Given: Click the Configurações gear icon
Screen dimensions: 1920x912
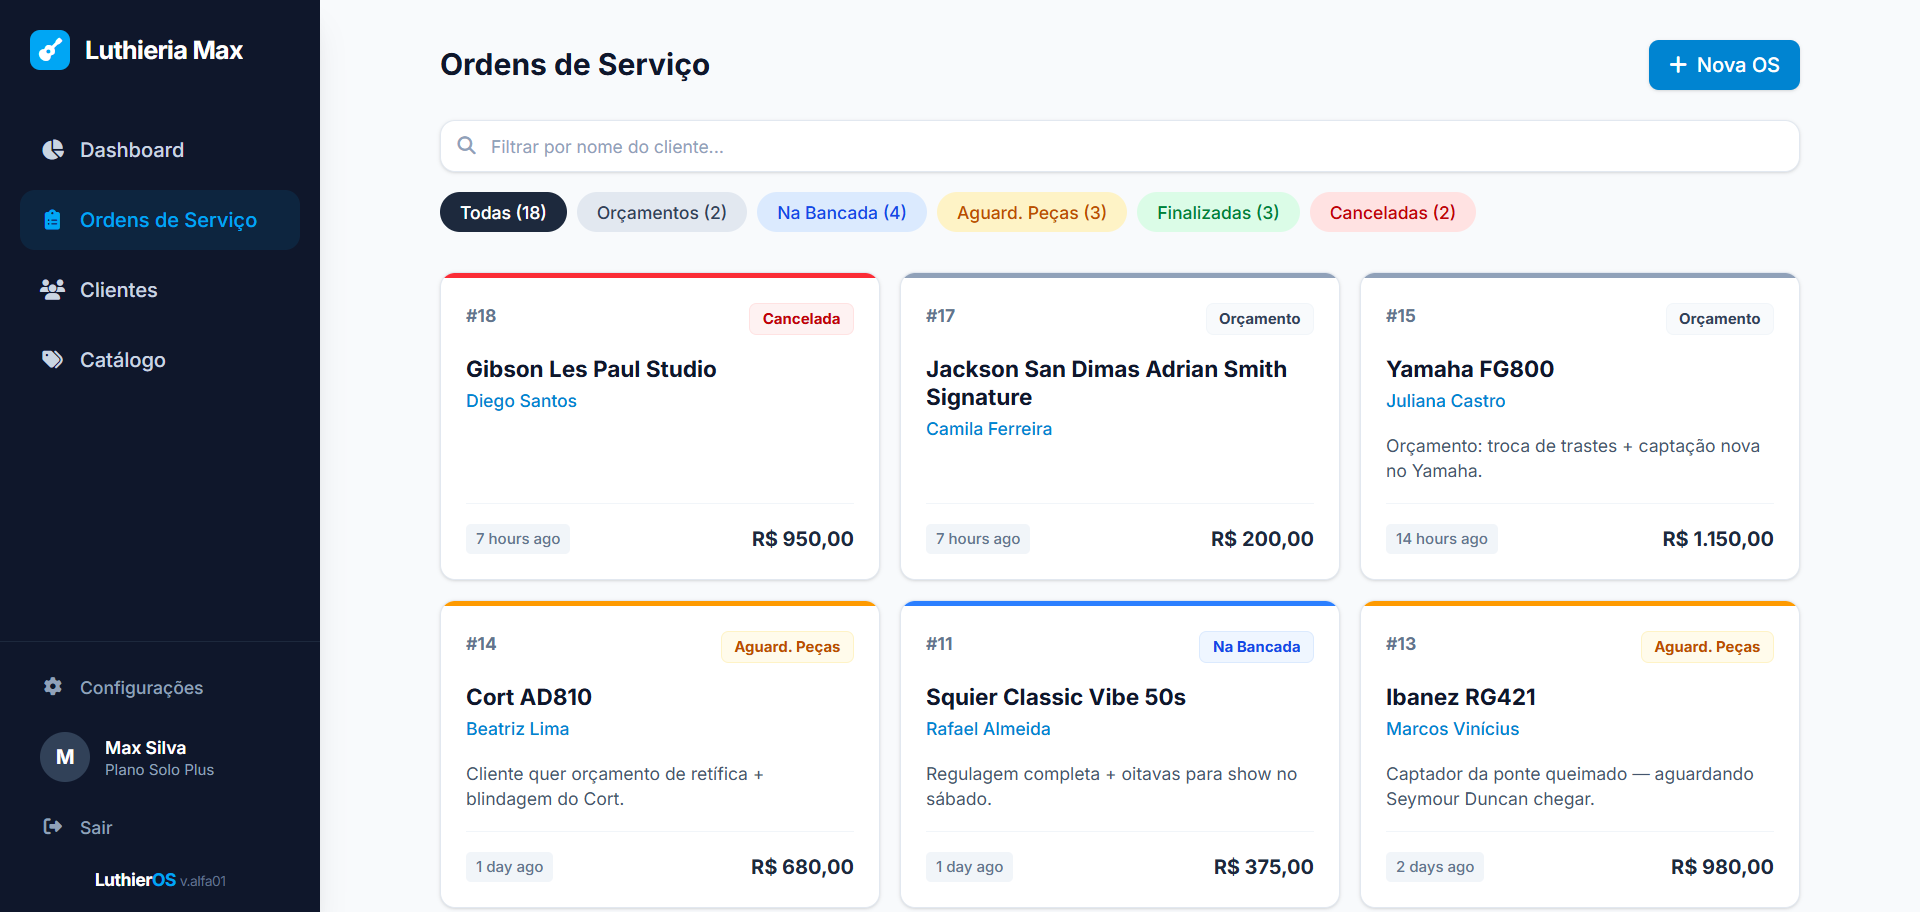Looking at the screenshot, I should [x=53, y=687].
